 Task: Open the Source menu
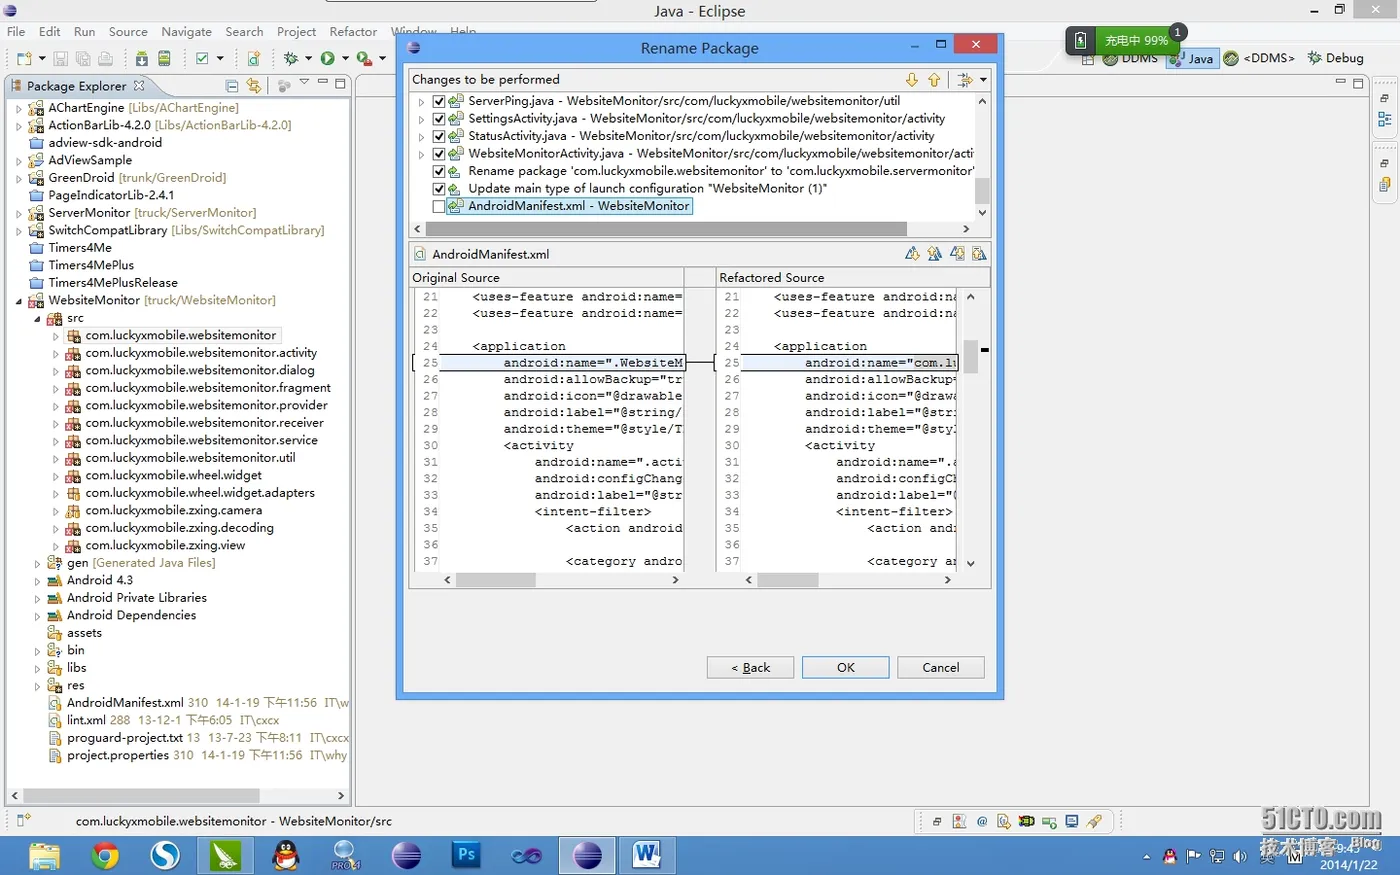(128, 32)
